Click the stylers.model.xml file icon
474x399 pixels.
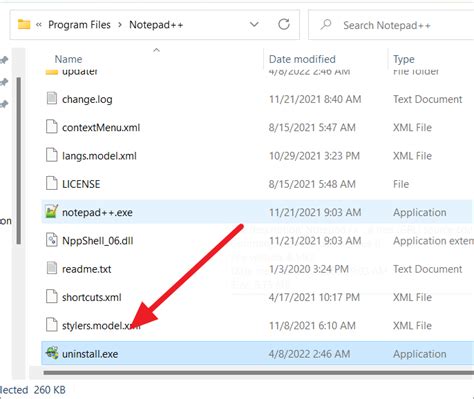click(x=52, y=325)
